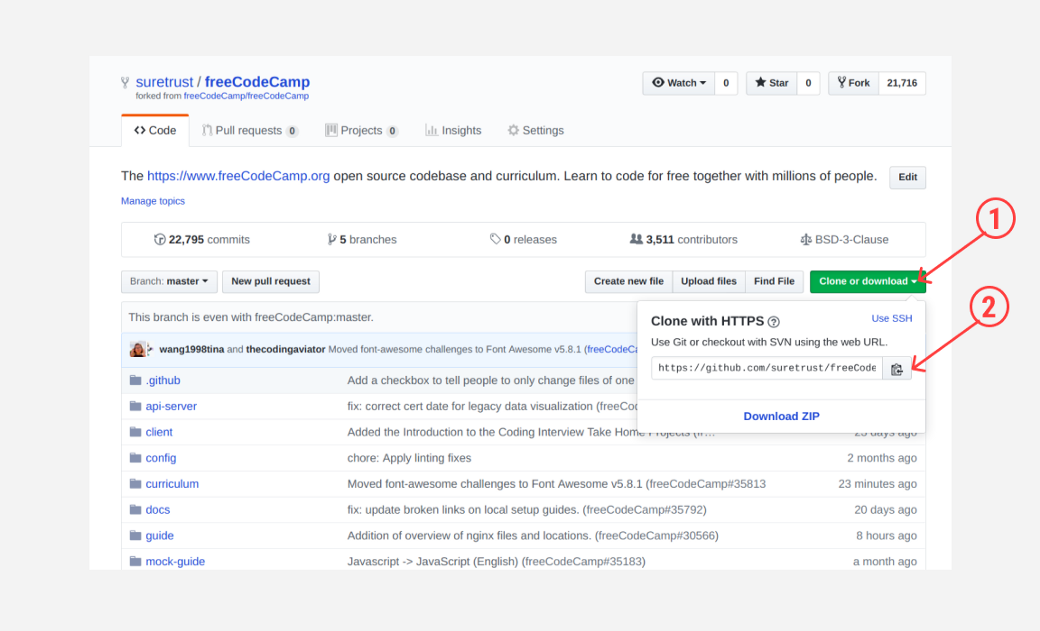Click the '8 hours ago' timestamp

[x=886, y=535]
